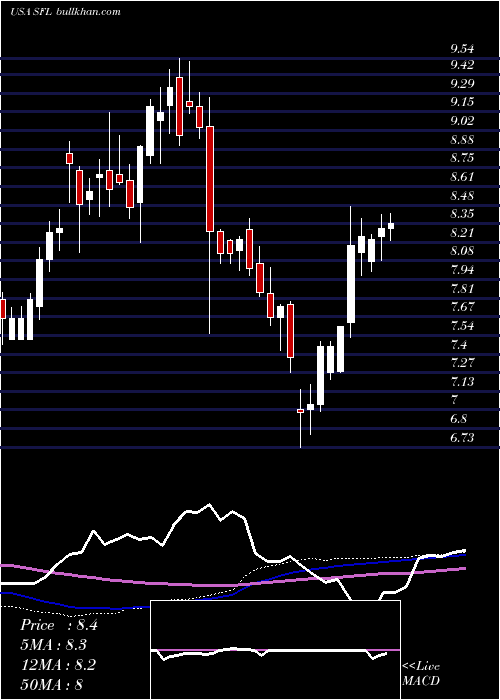Click the 9.15 price level label
Viewport: 500px width, 700px height.
coord(462,102)
